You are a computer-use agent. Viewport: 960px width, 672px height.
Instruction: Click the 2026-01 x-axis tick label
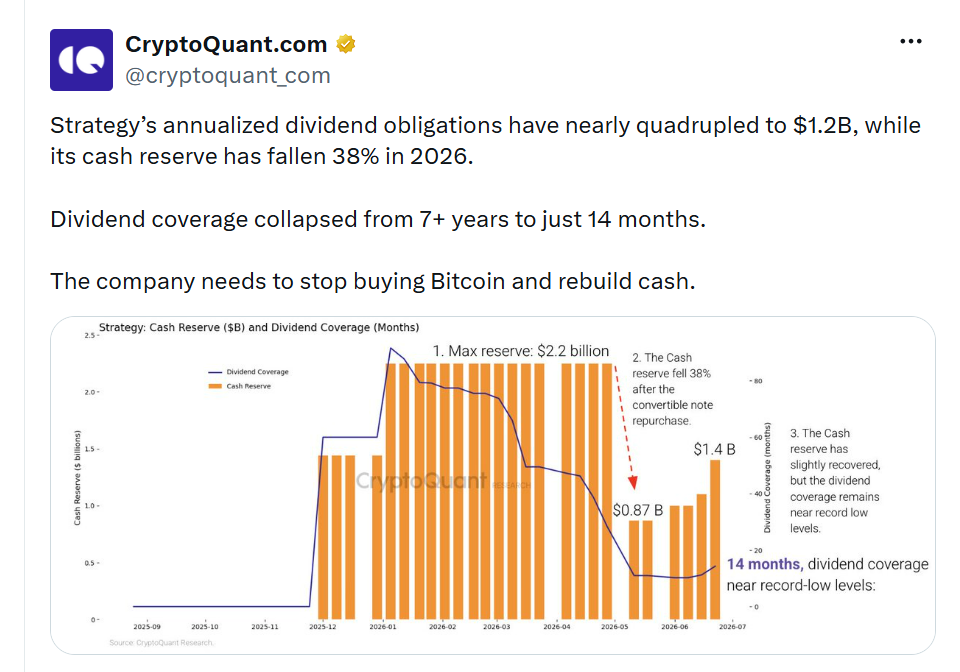(383, 627)
